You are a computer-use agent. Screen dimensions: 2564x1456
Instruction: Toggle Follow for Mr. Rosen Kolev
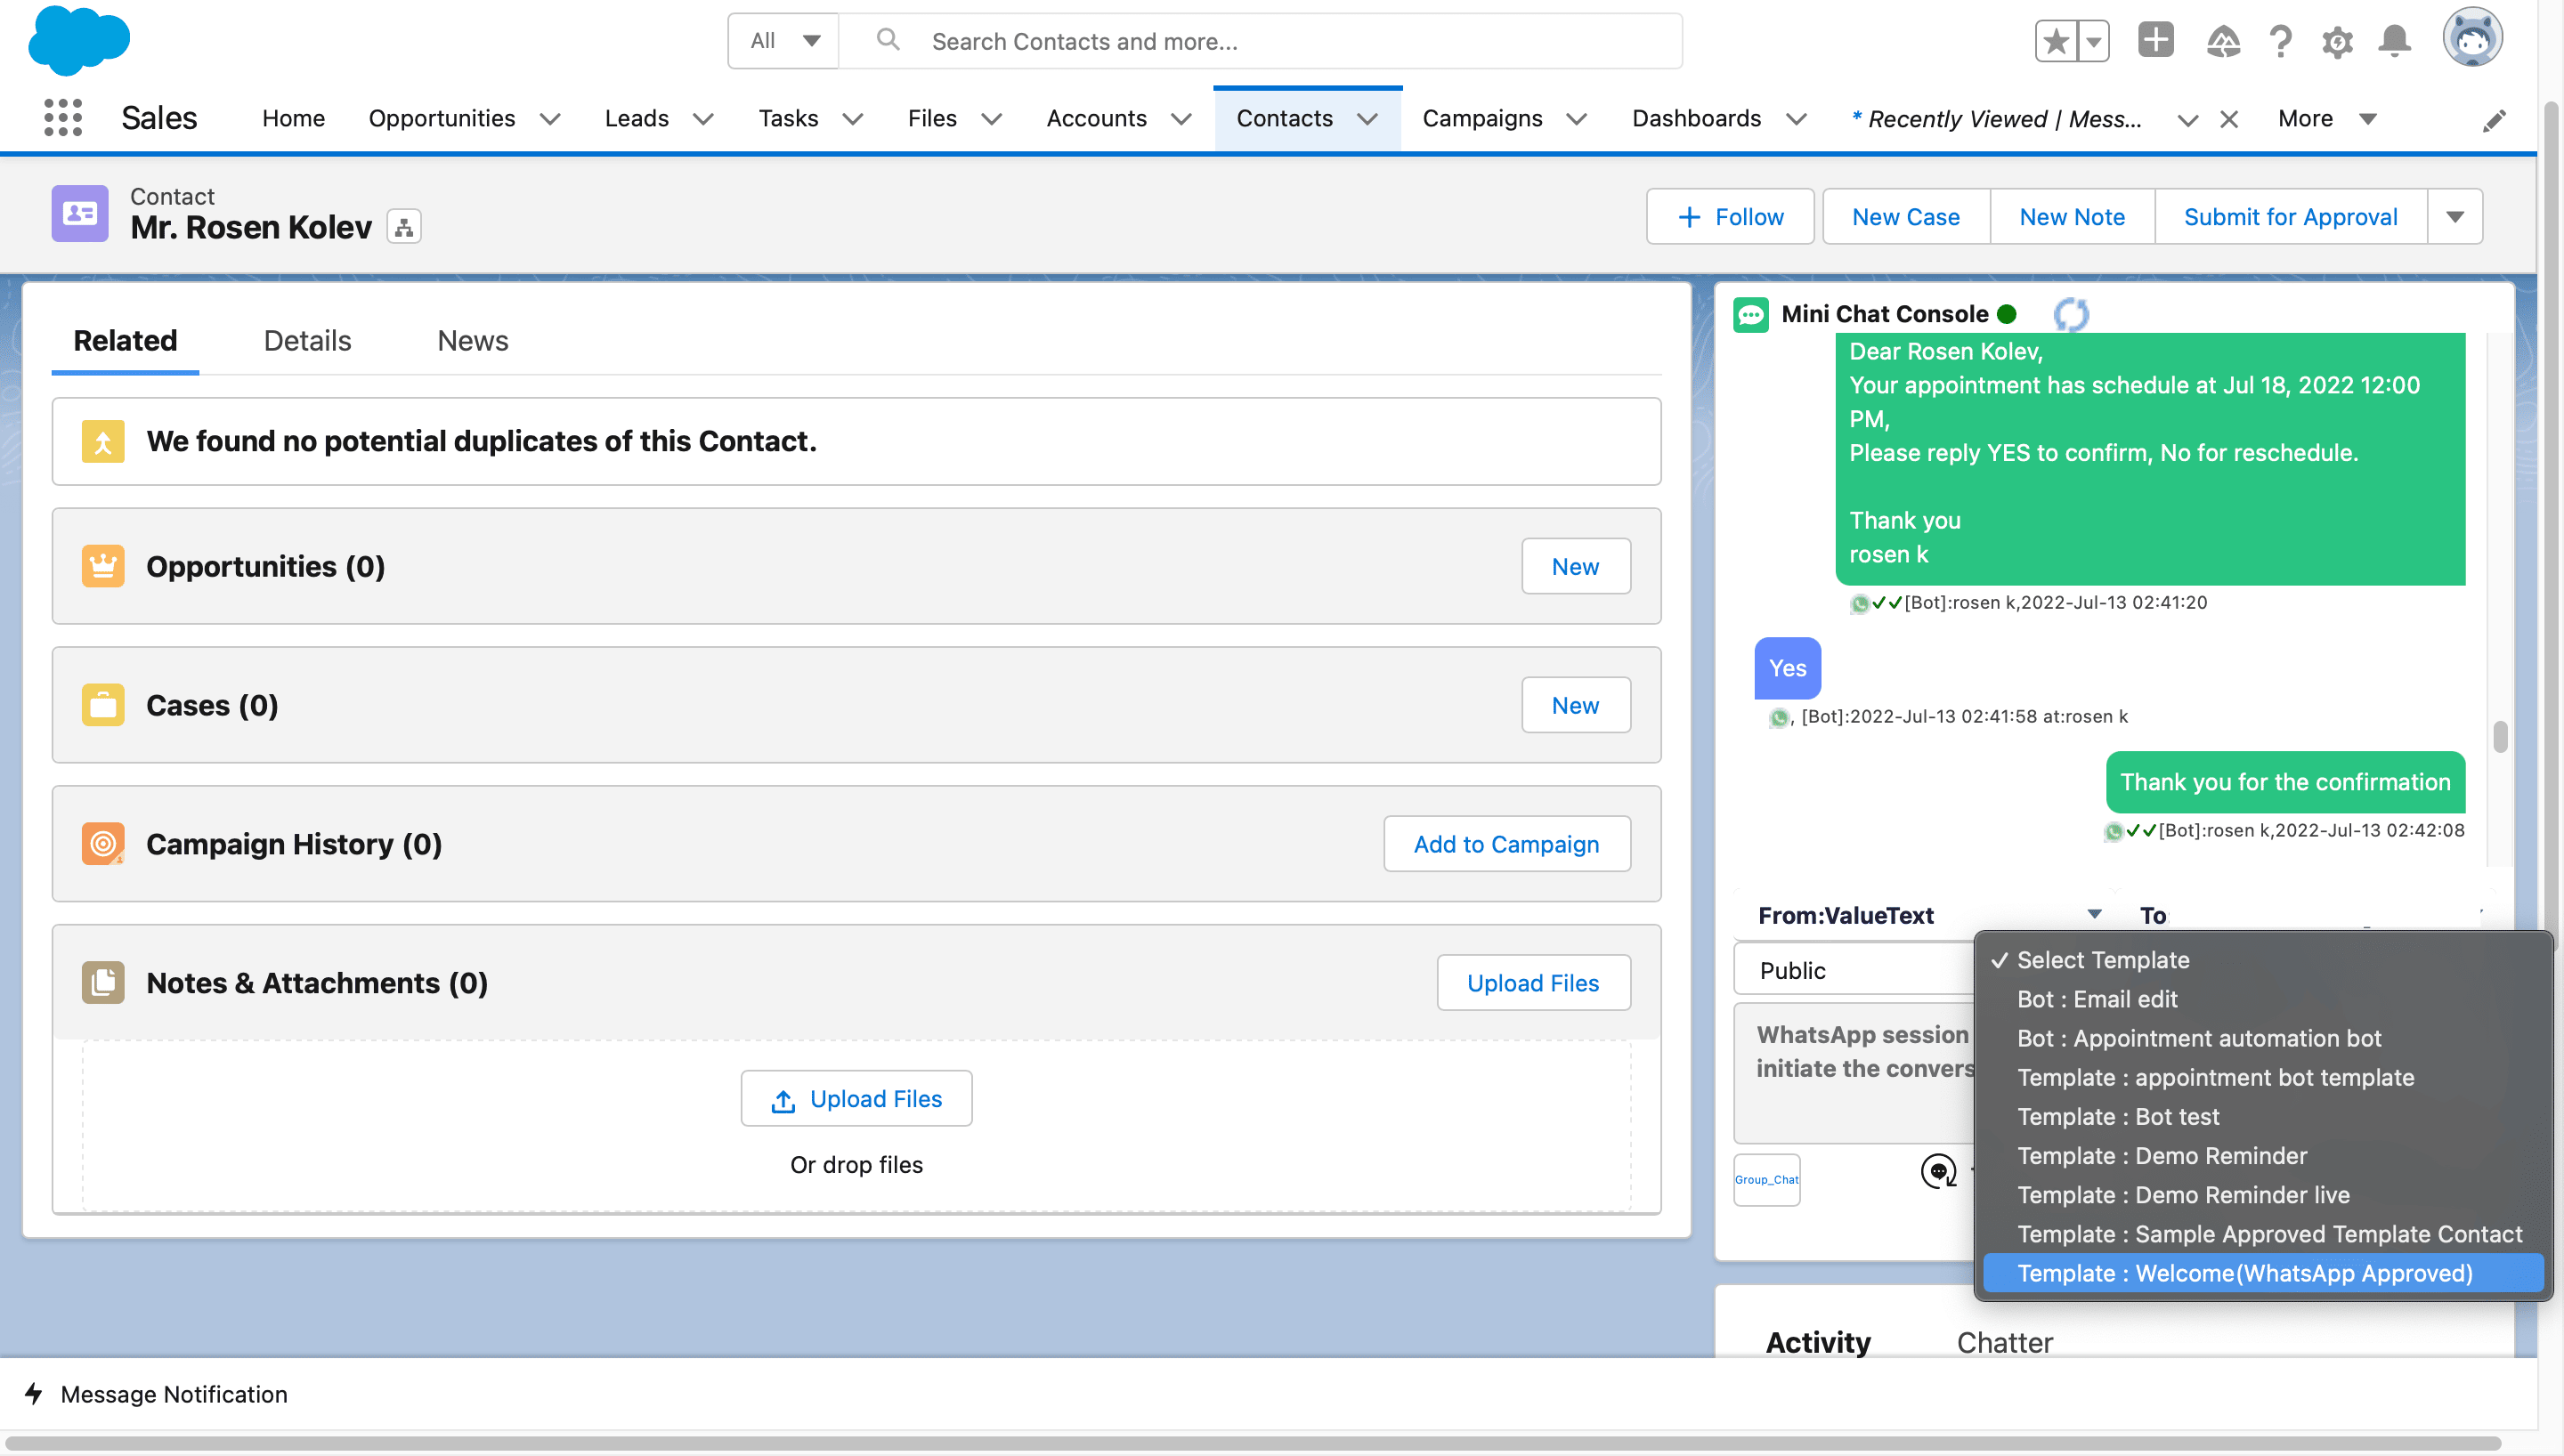tap(1731, 216)
